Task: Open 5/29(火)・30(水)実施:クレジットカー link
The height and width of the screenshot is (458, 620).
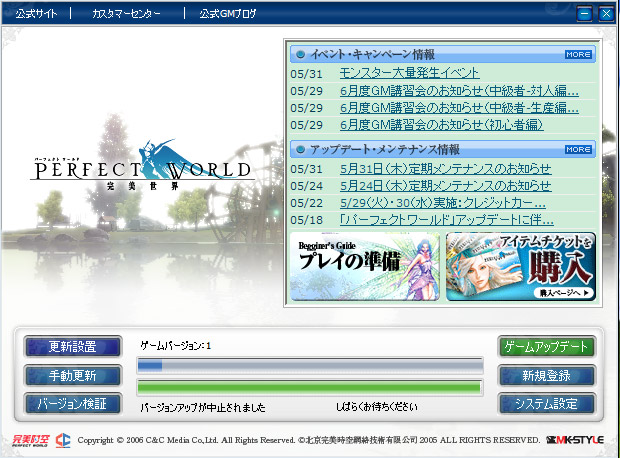Action: pos(442,203)
